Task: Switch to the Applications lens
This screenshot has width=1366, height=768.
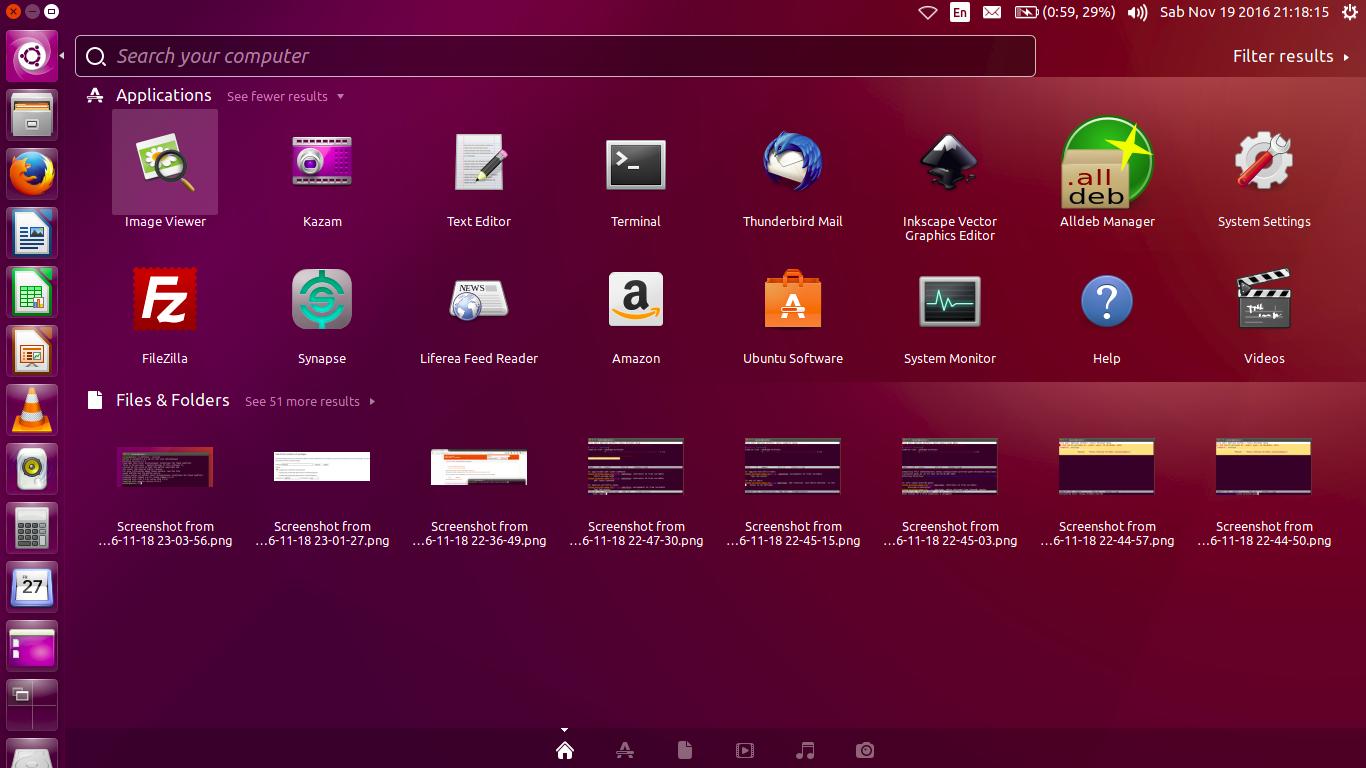Action: pyautogui.click(x=625, y=750)
